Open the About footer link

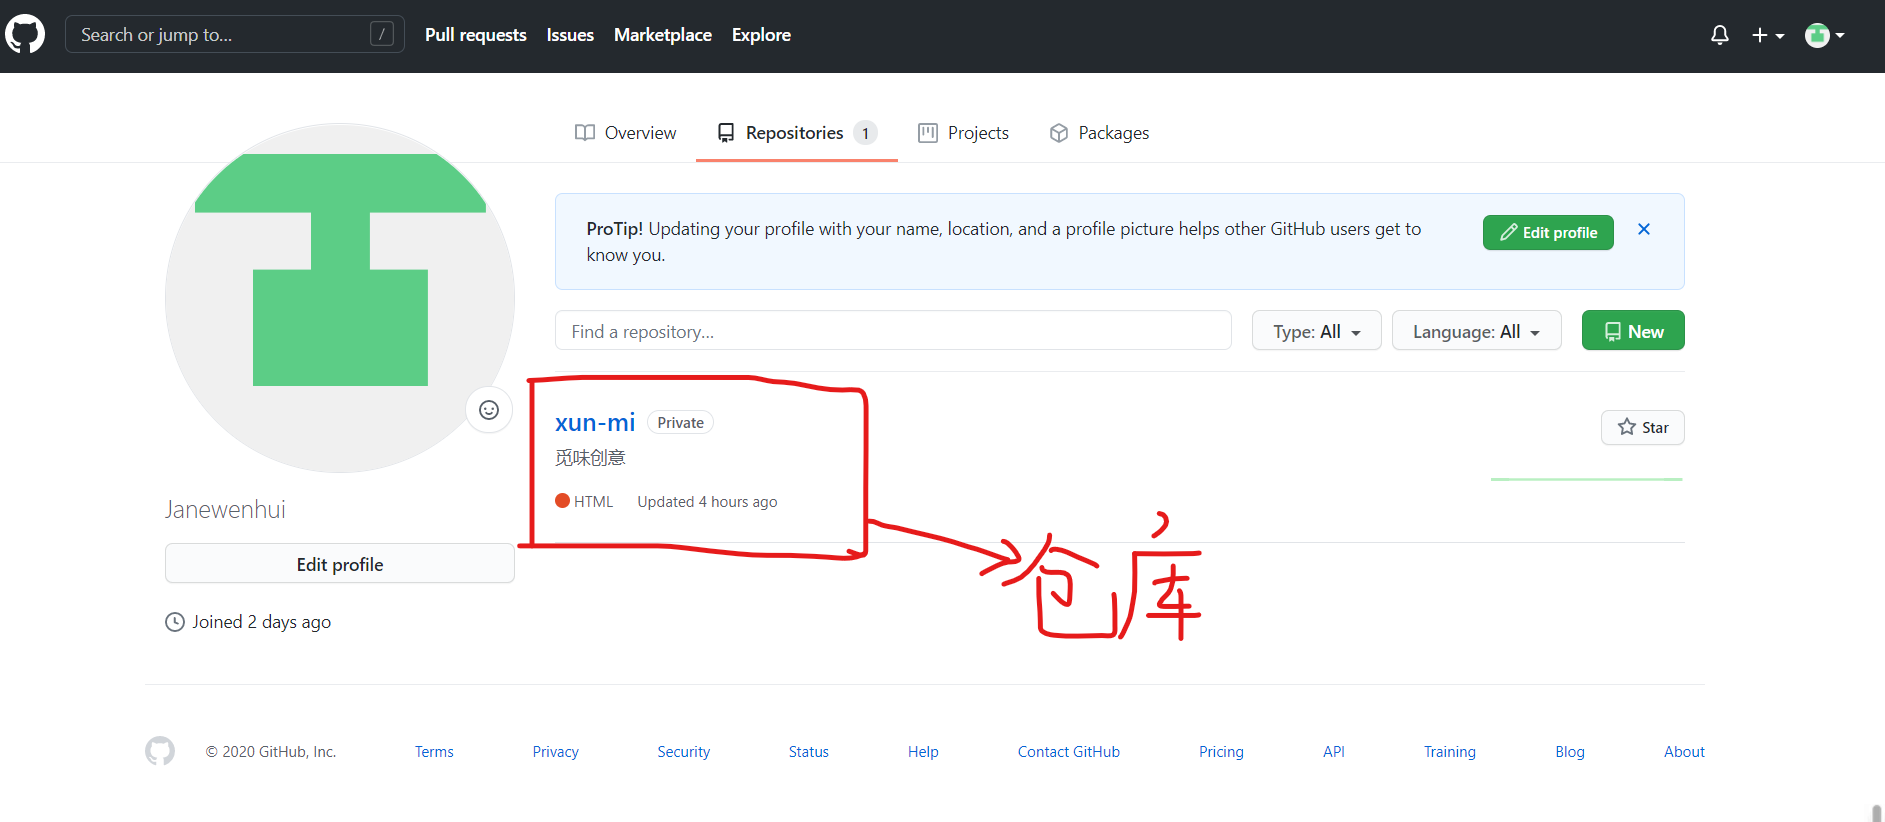point(1685,752)
